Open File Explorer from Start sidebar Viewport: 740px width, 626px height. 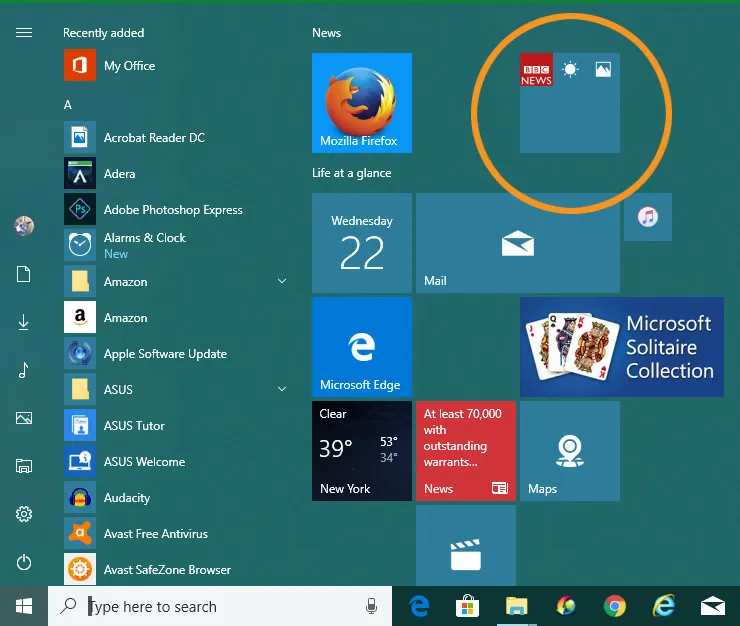24,466
